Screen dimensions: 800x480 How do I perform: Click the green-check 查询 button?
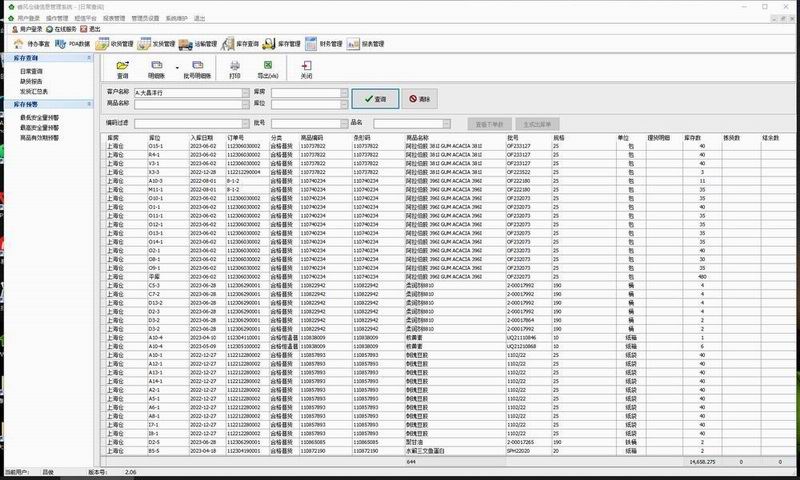pos(375,99)
